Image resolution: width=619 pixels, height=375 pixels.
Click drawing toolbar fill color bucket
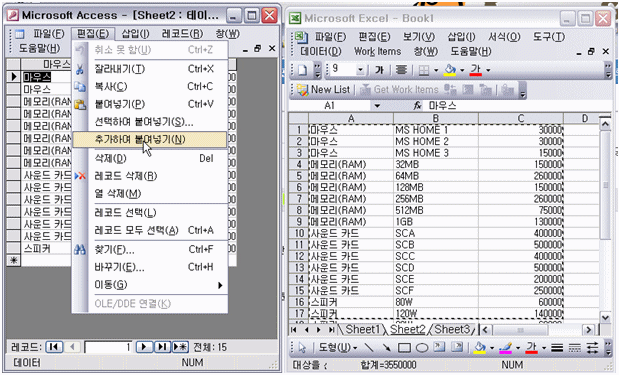(480, 348)
